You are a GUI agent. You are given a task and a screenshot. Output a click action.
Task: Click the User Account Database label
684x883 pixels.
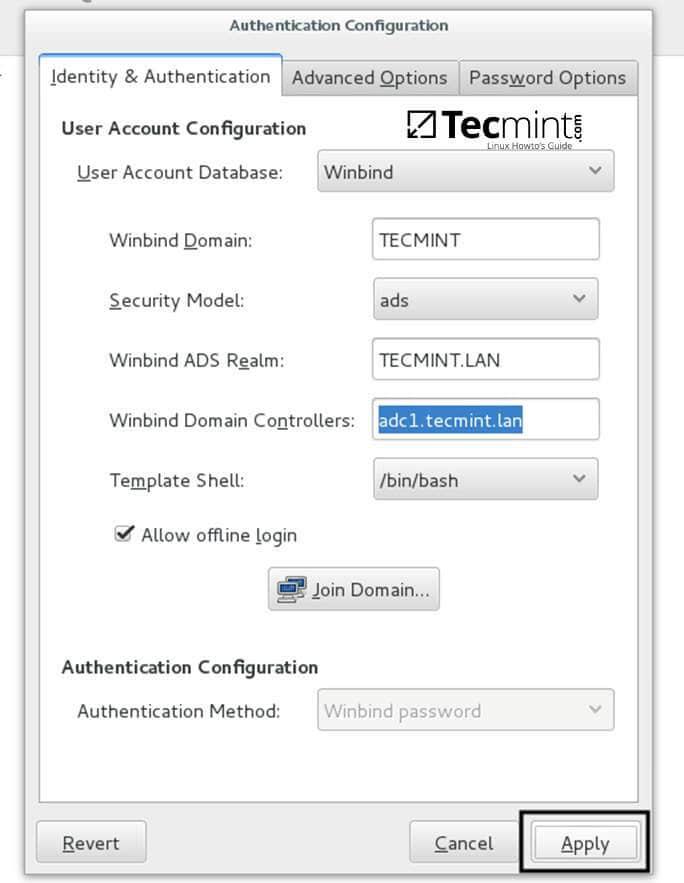(x=180, y=172)
